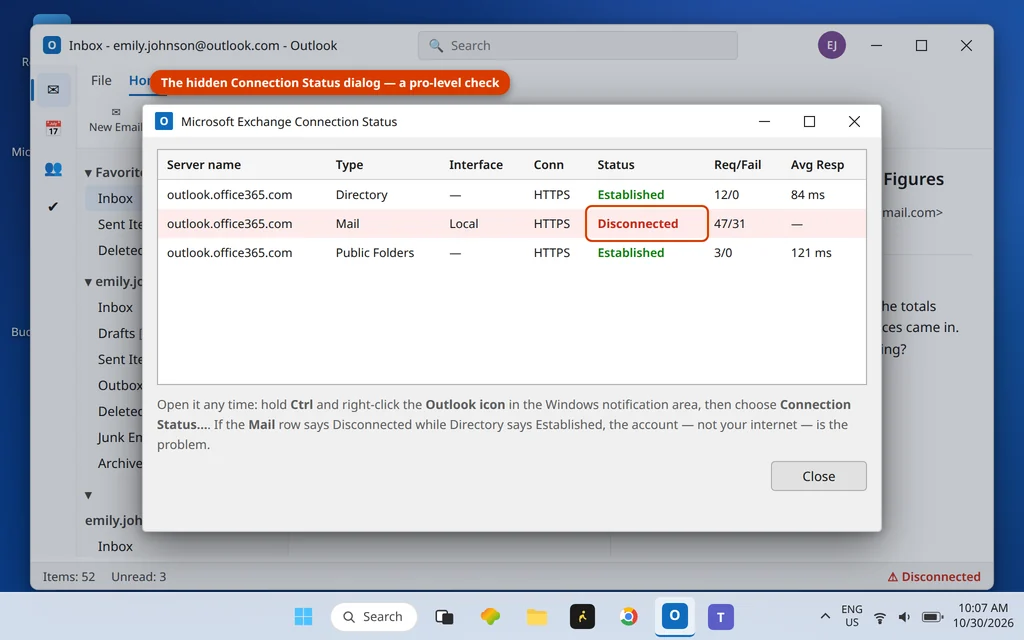
Task: Click the Interface column header
Action: (475, 165)
